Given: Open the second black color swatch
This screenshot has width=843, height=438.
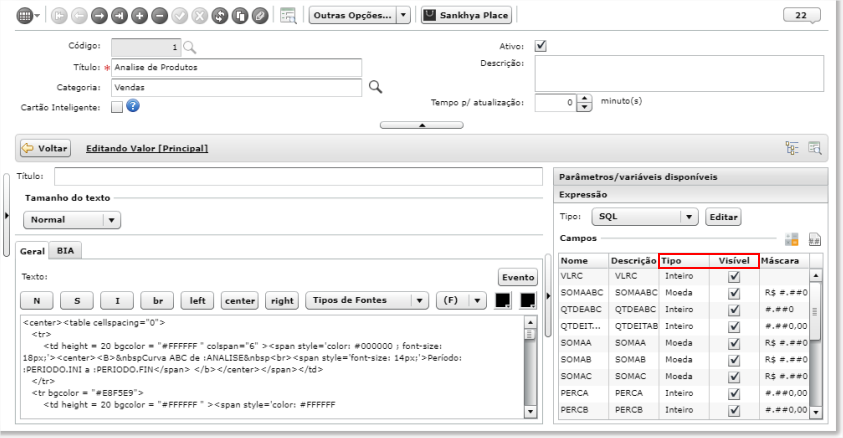Looking at the screenshot, I should click(528, 300).
